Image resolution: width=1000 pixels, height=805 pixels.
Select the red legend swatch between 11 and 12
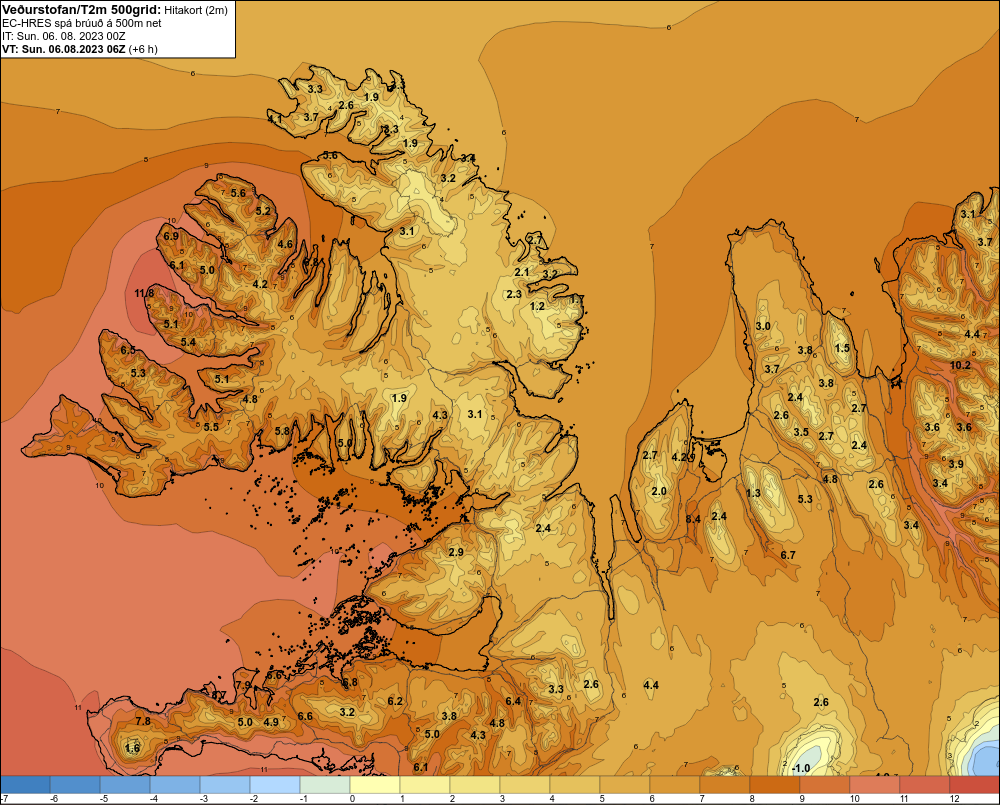pyautogui.click(x=925, y=785)
